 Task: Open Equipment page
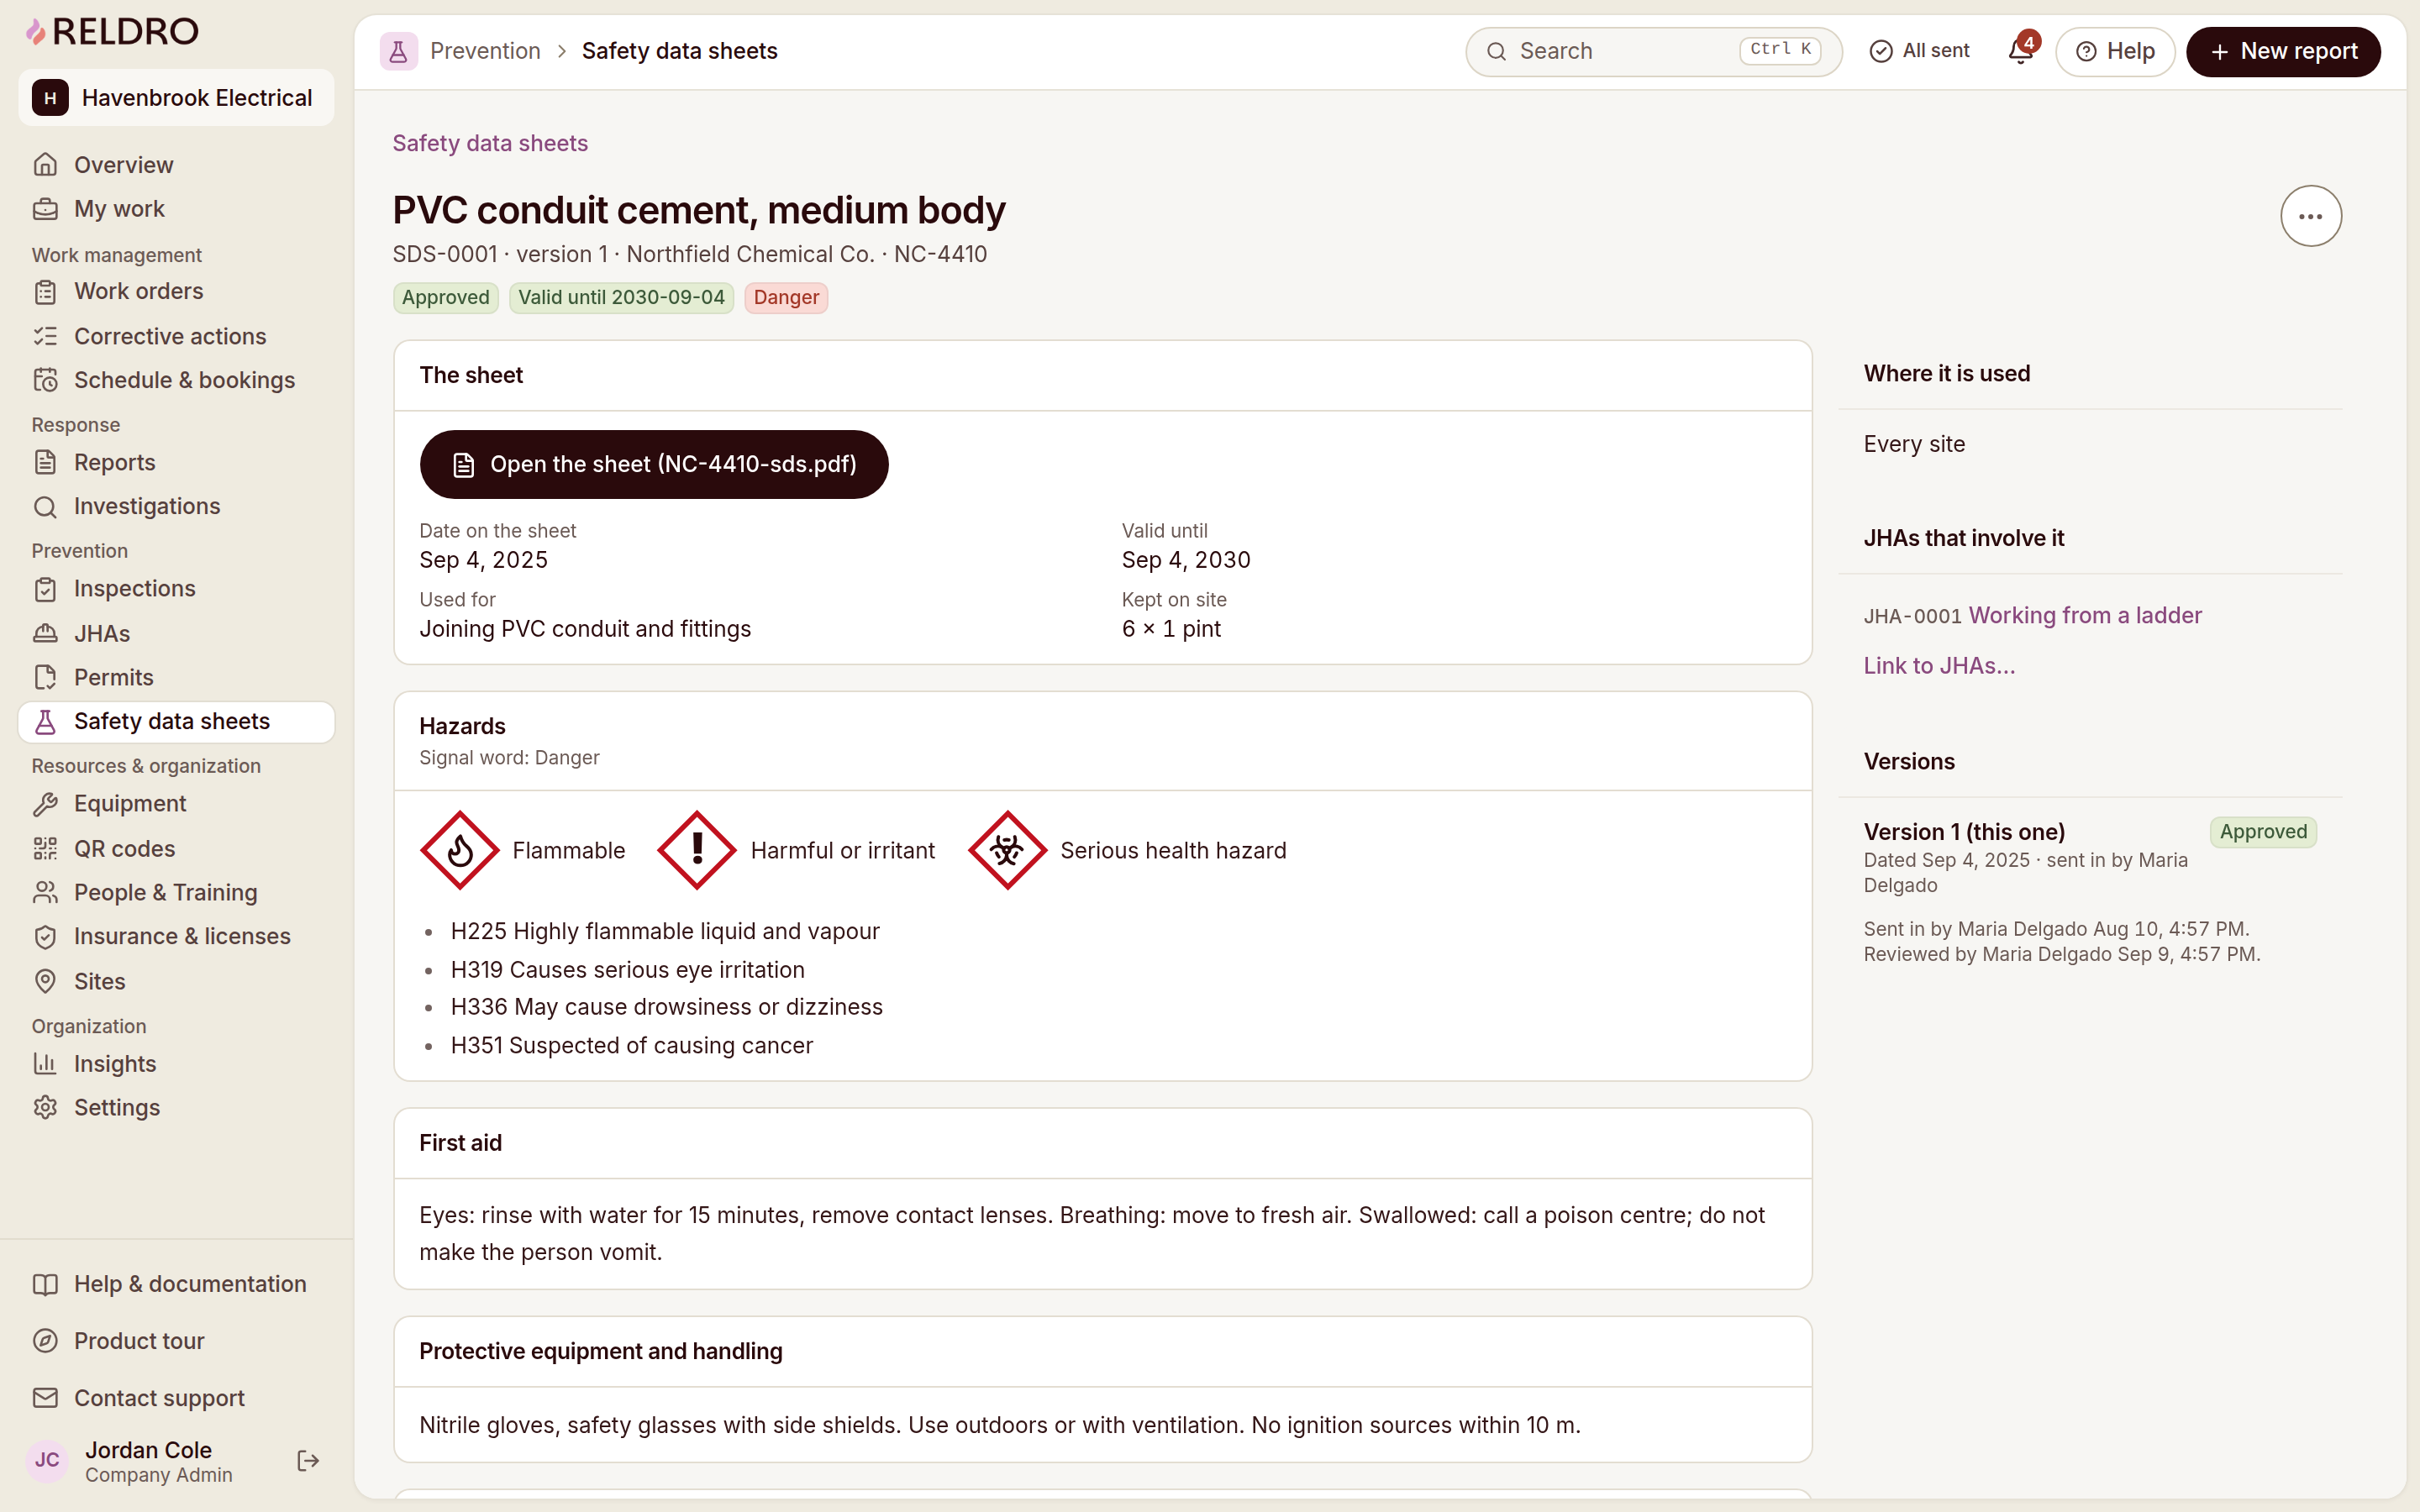(176, 804)
